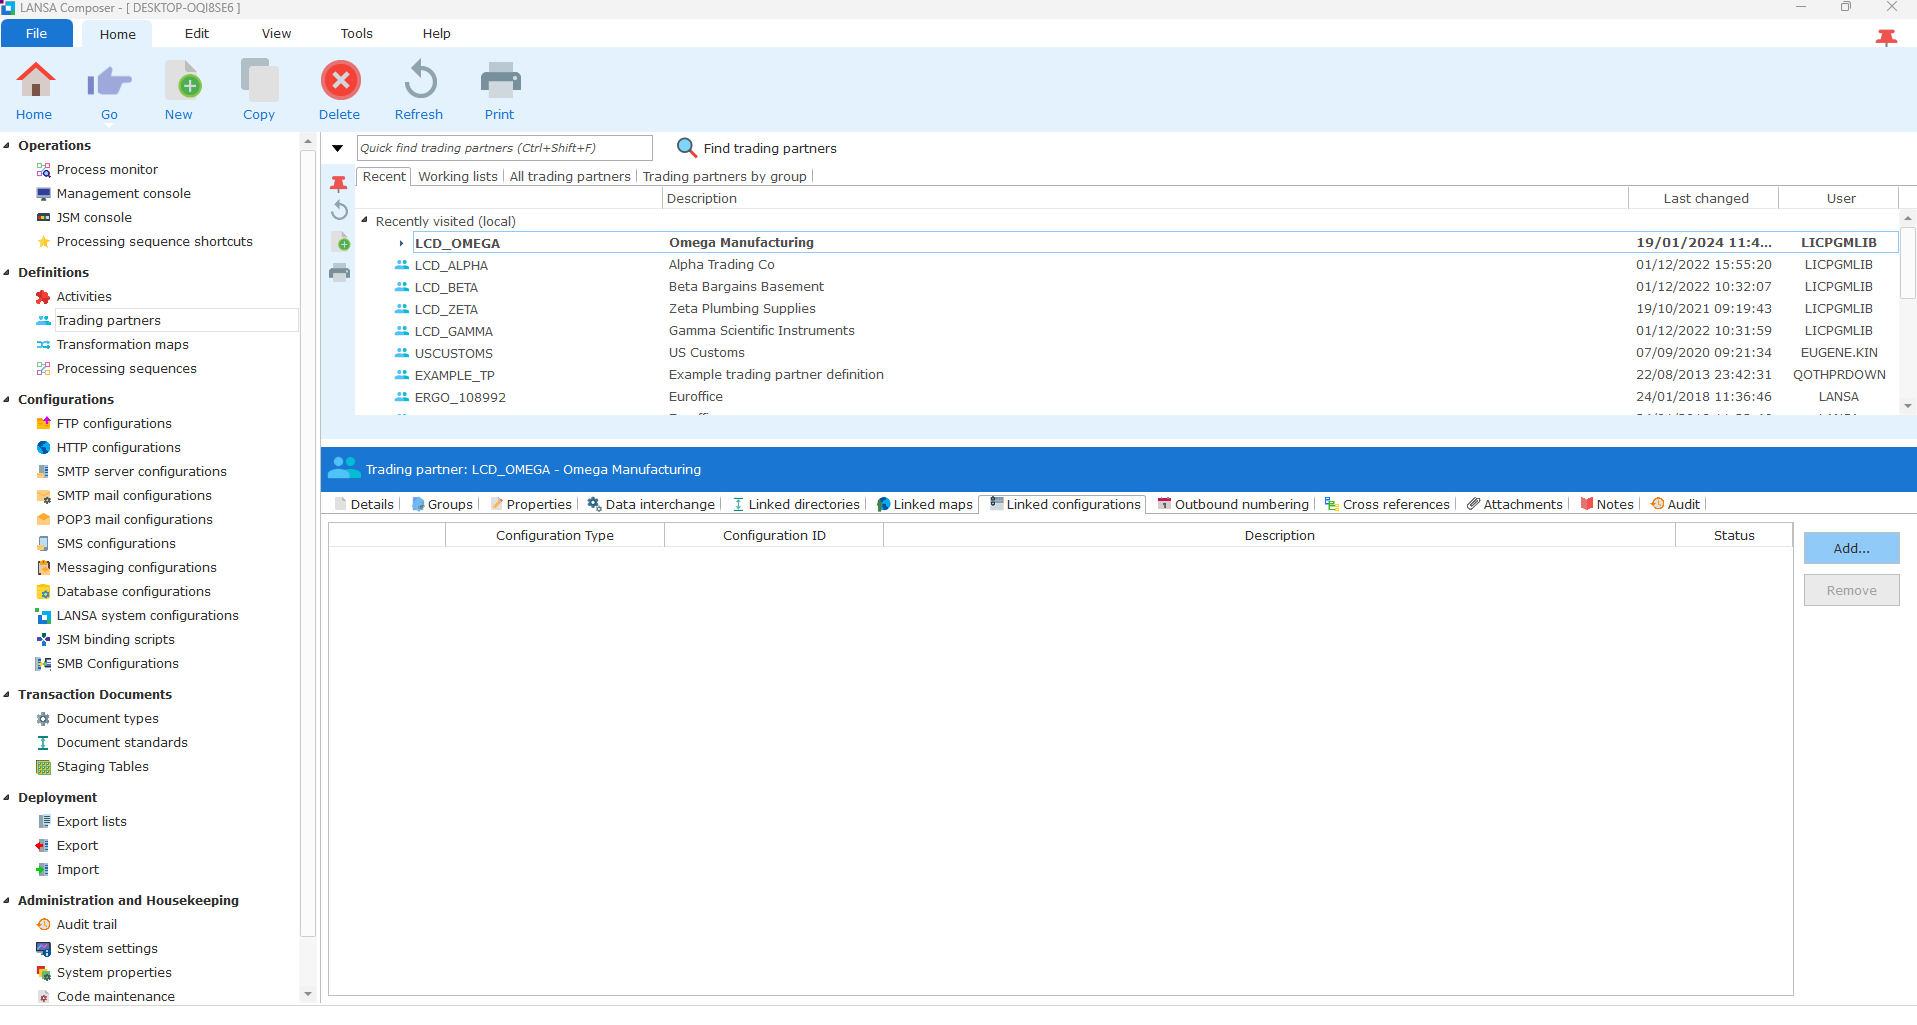The width and height of the screenshot is (1917, 1025).
Task: Open the Notes tab
Action: (1607, 505)
